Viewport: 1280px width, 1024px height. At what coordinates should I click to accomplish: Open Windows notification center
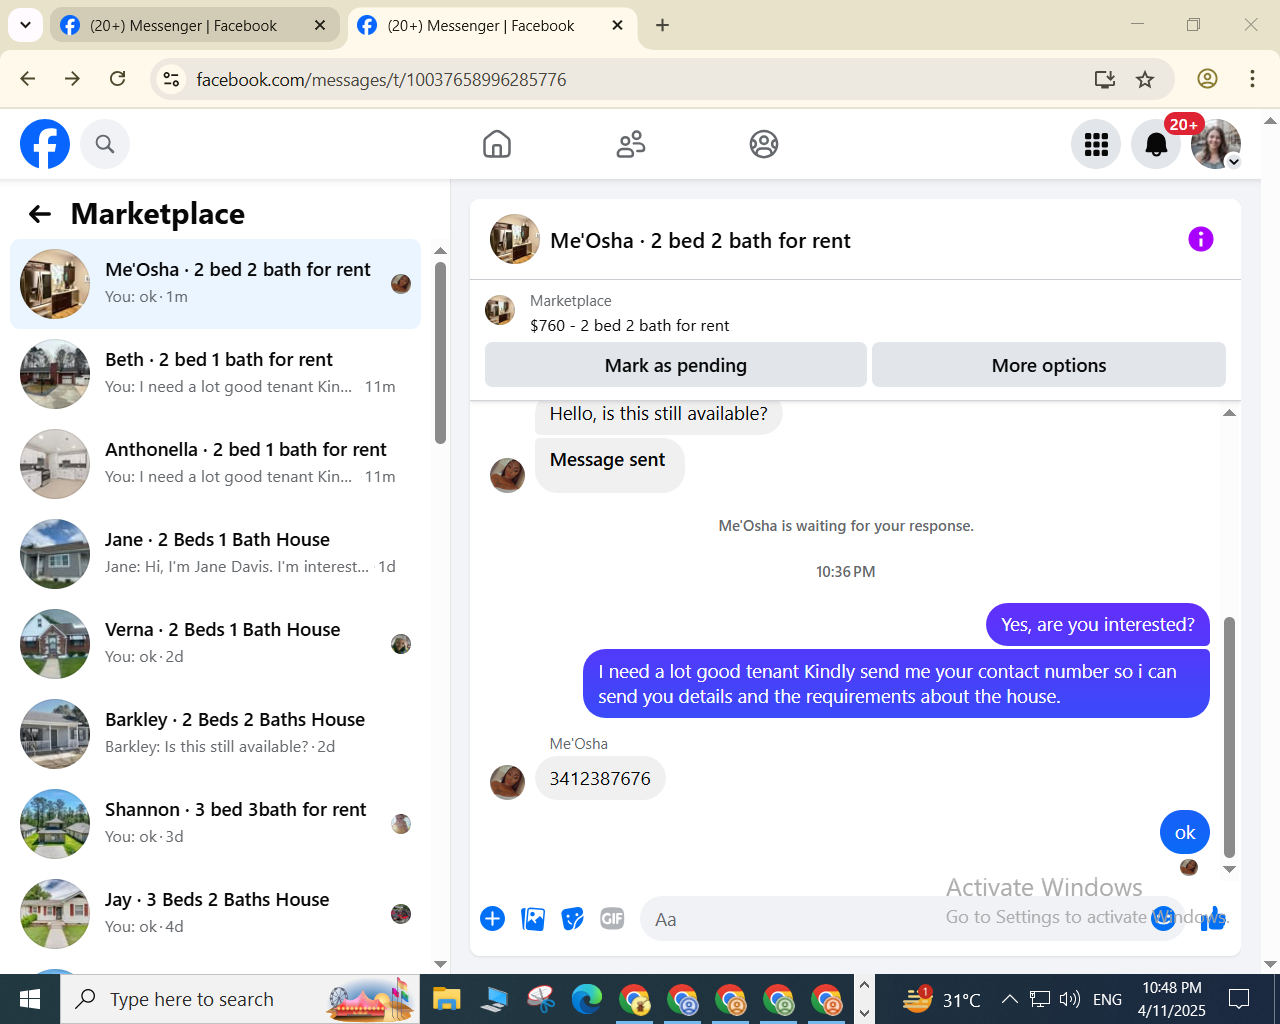(x=1239, y=999)
